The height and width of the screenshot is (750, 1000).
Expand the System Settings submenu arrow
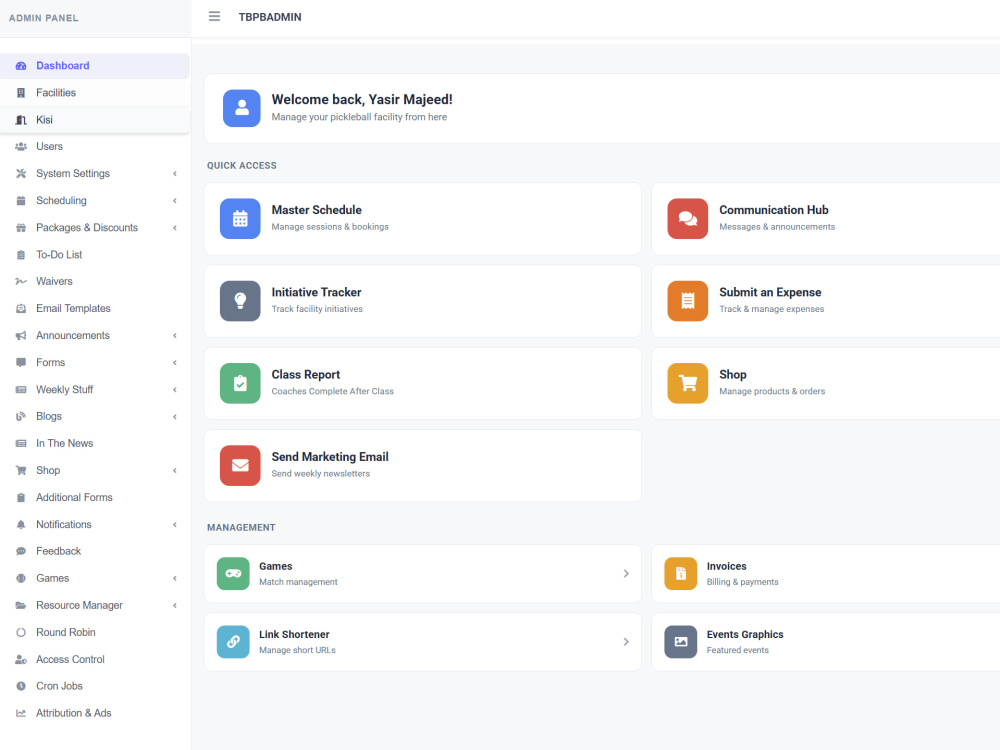coord(175,173)
